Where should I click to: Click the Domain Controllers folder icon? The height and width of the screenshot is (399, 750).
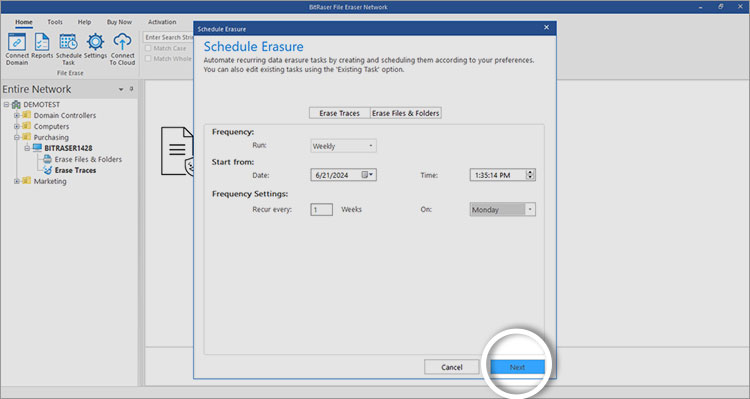(27, 115)
